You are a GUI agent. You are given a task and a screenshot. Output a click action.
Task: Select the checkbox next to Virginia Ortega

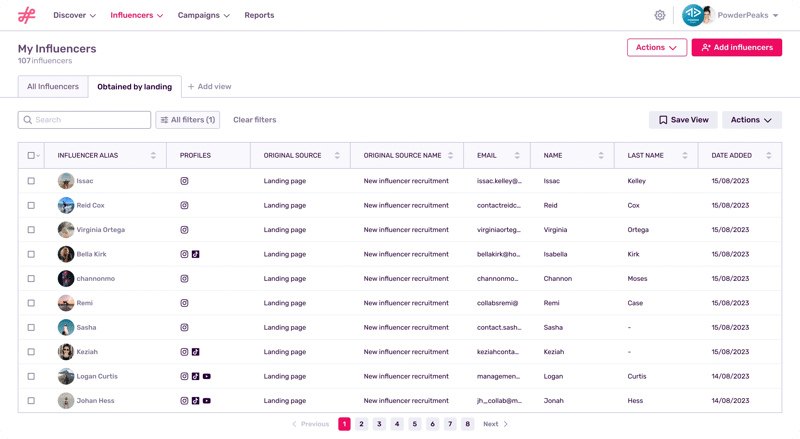31,230
